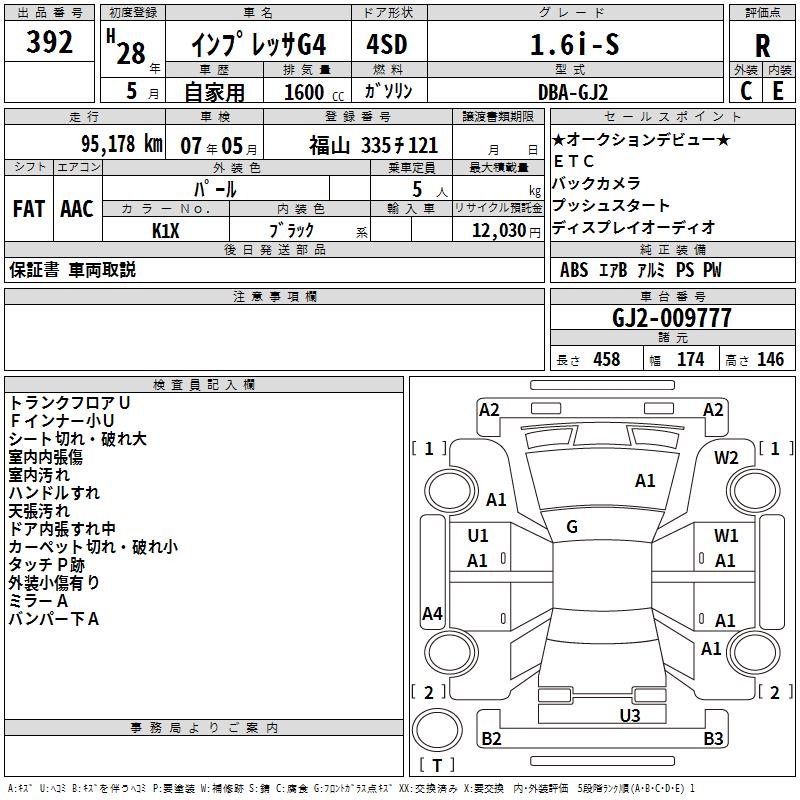Click the spare tire circle above [T]
This screenshot has width=800, height=800.
437,730
